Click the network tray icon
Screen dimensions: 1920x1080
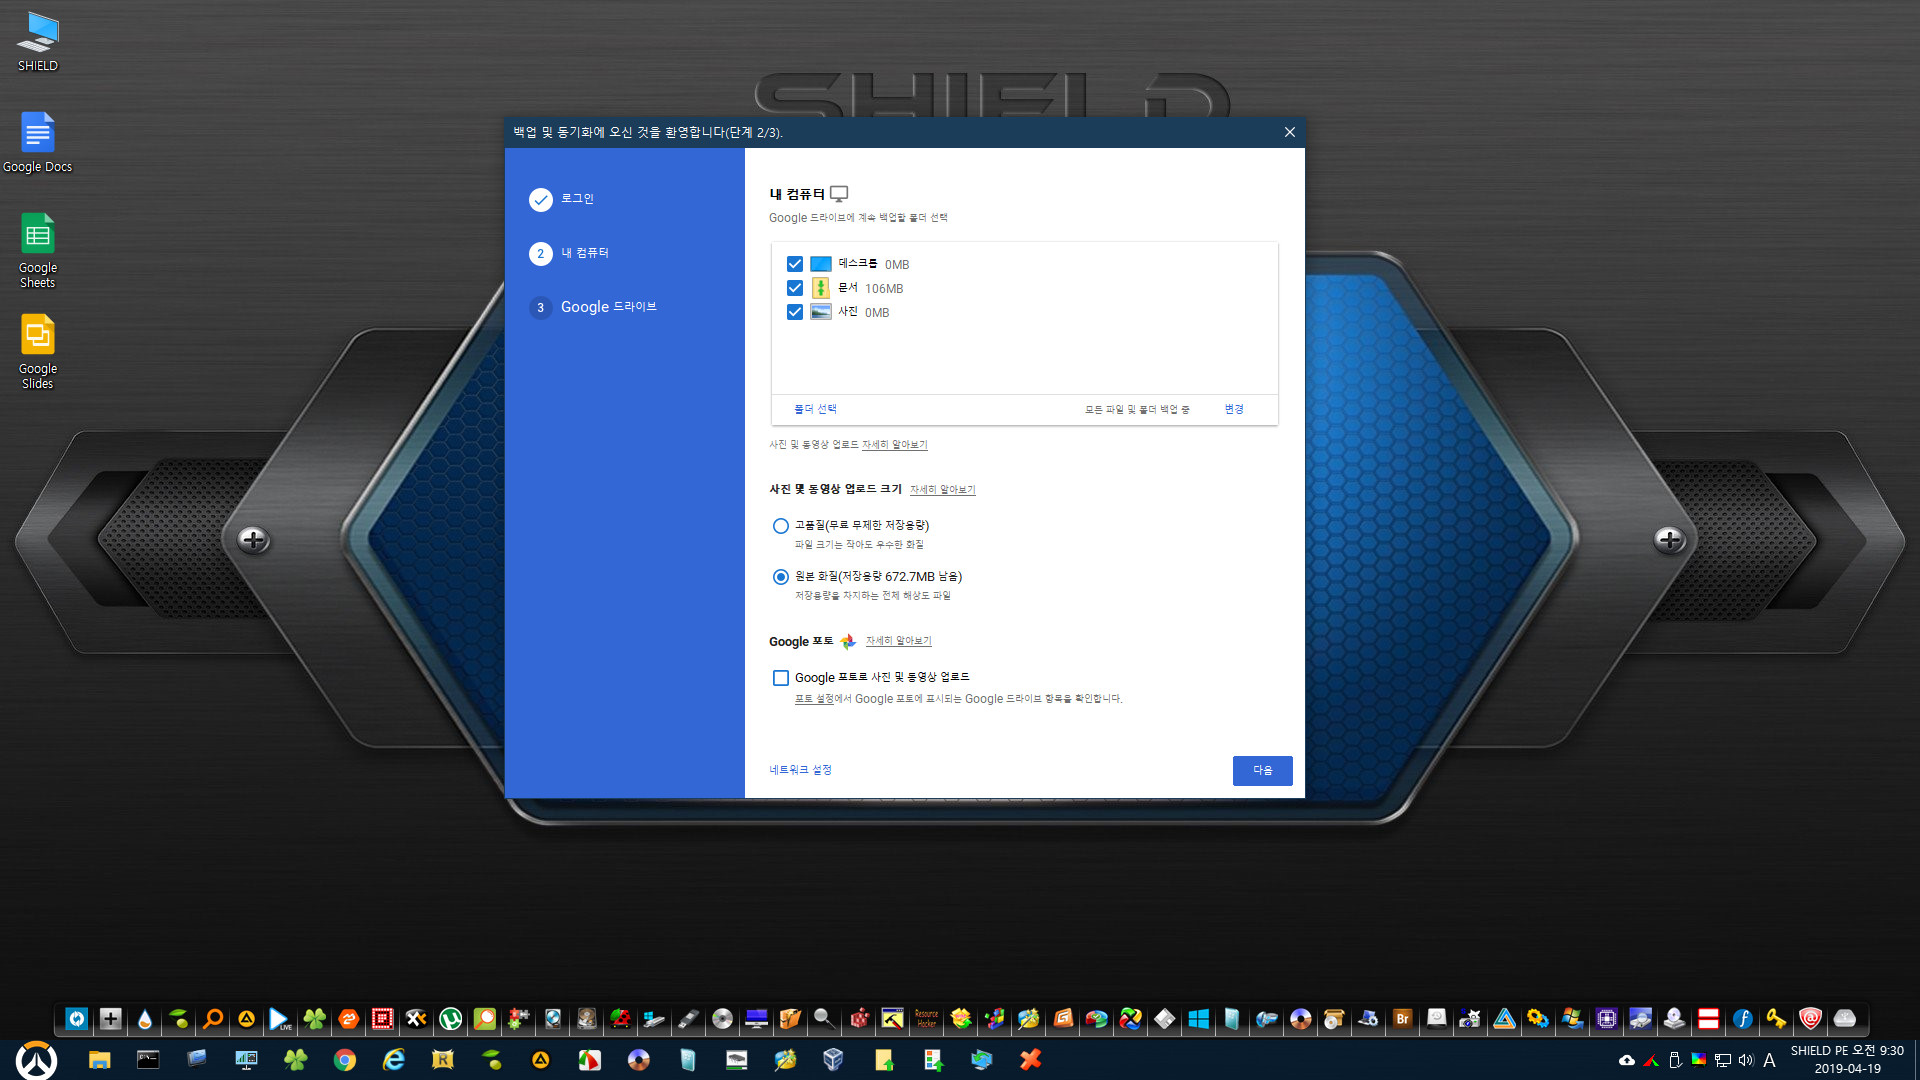[x=1722, y=1060]
